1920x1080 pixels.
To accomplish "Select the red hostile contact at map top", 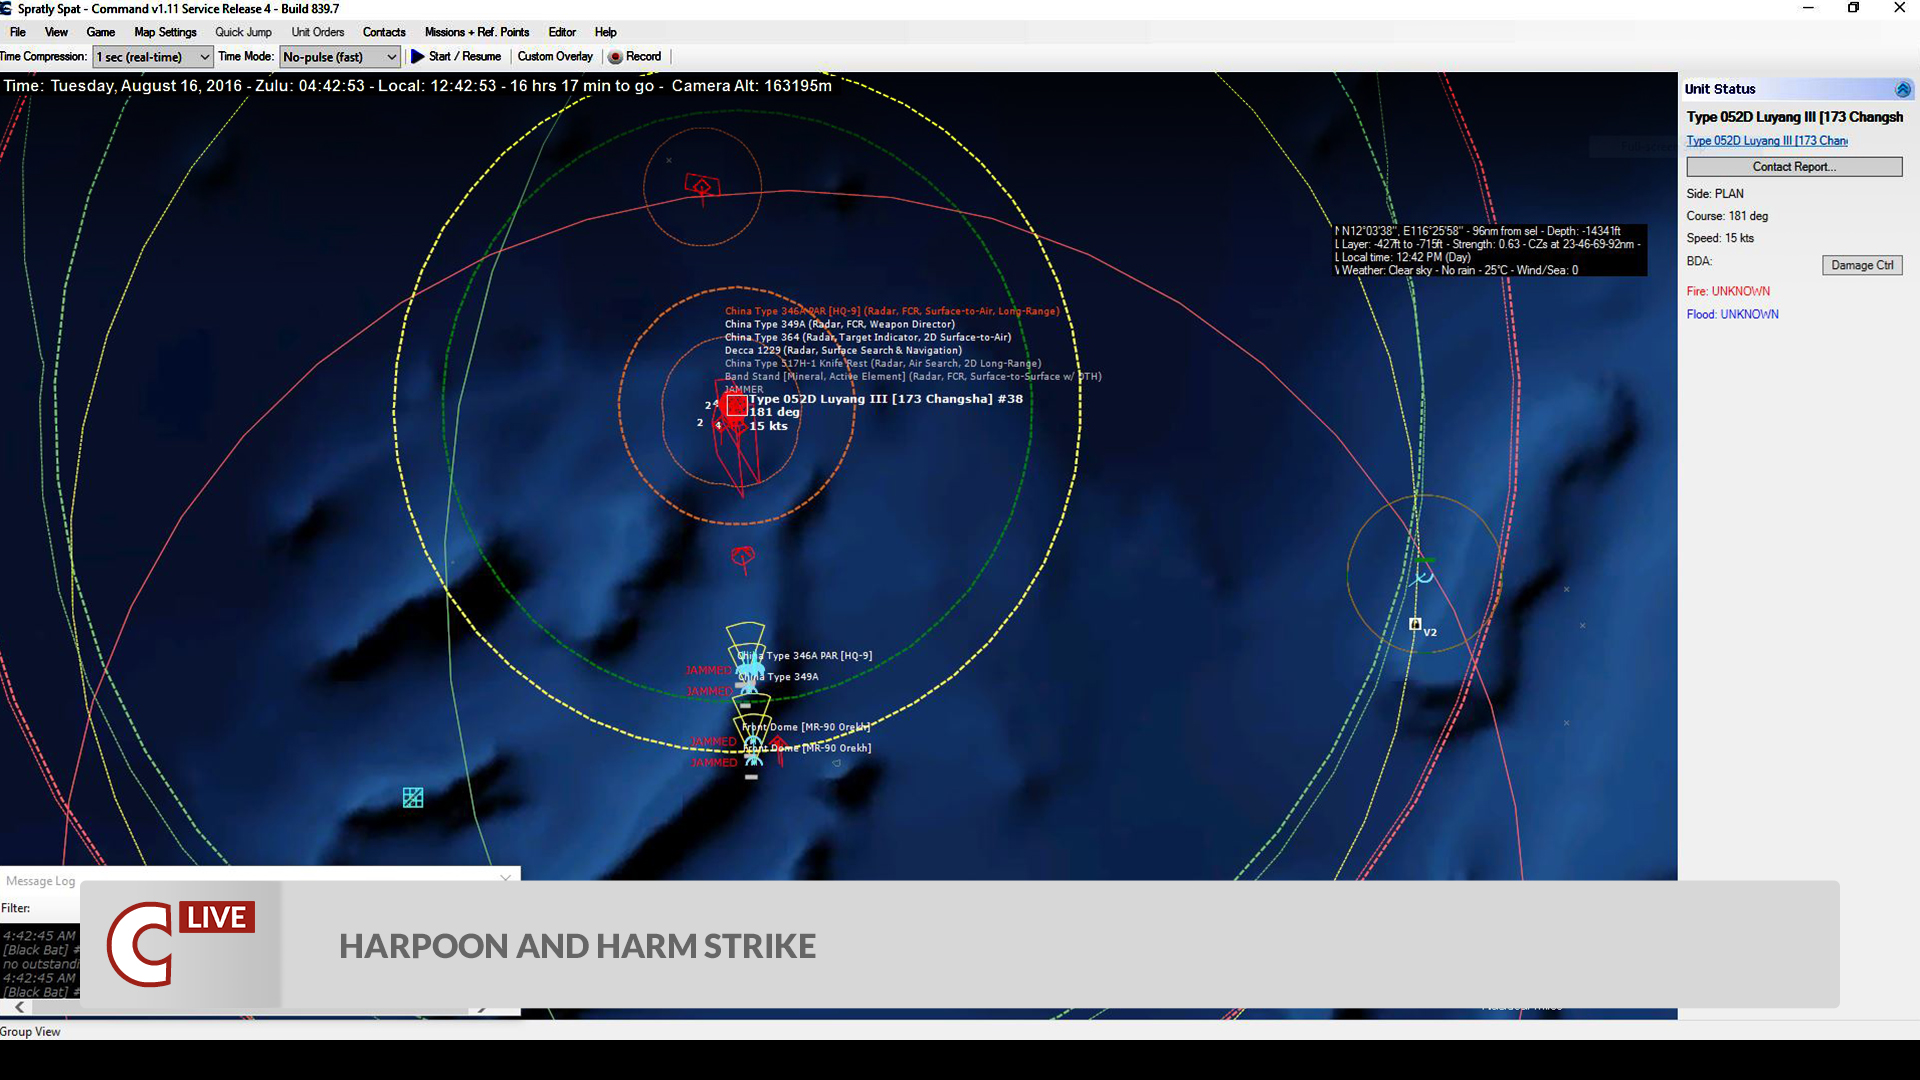I will (702, 185).
